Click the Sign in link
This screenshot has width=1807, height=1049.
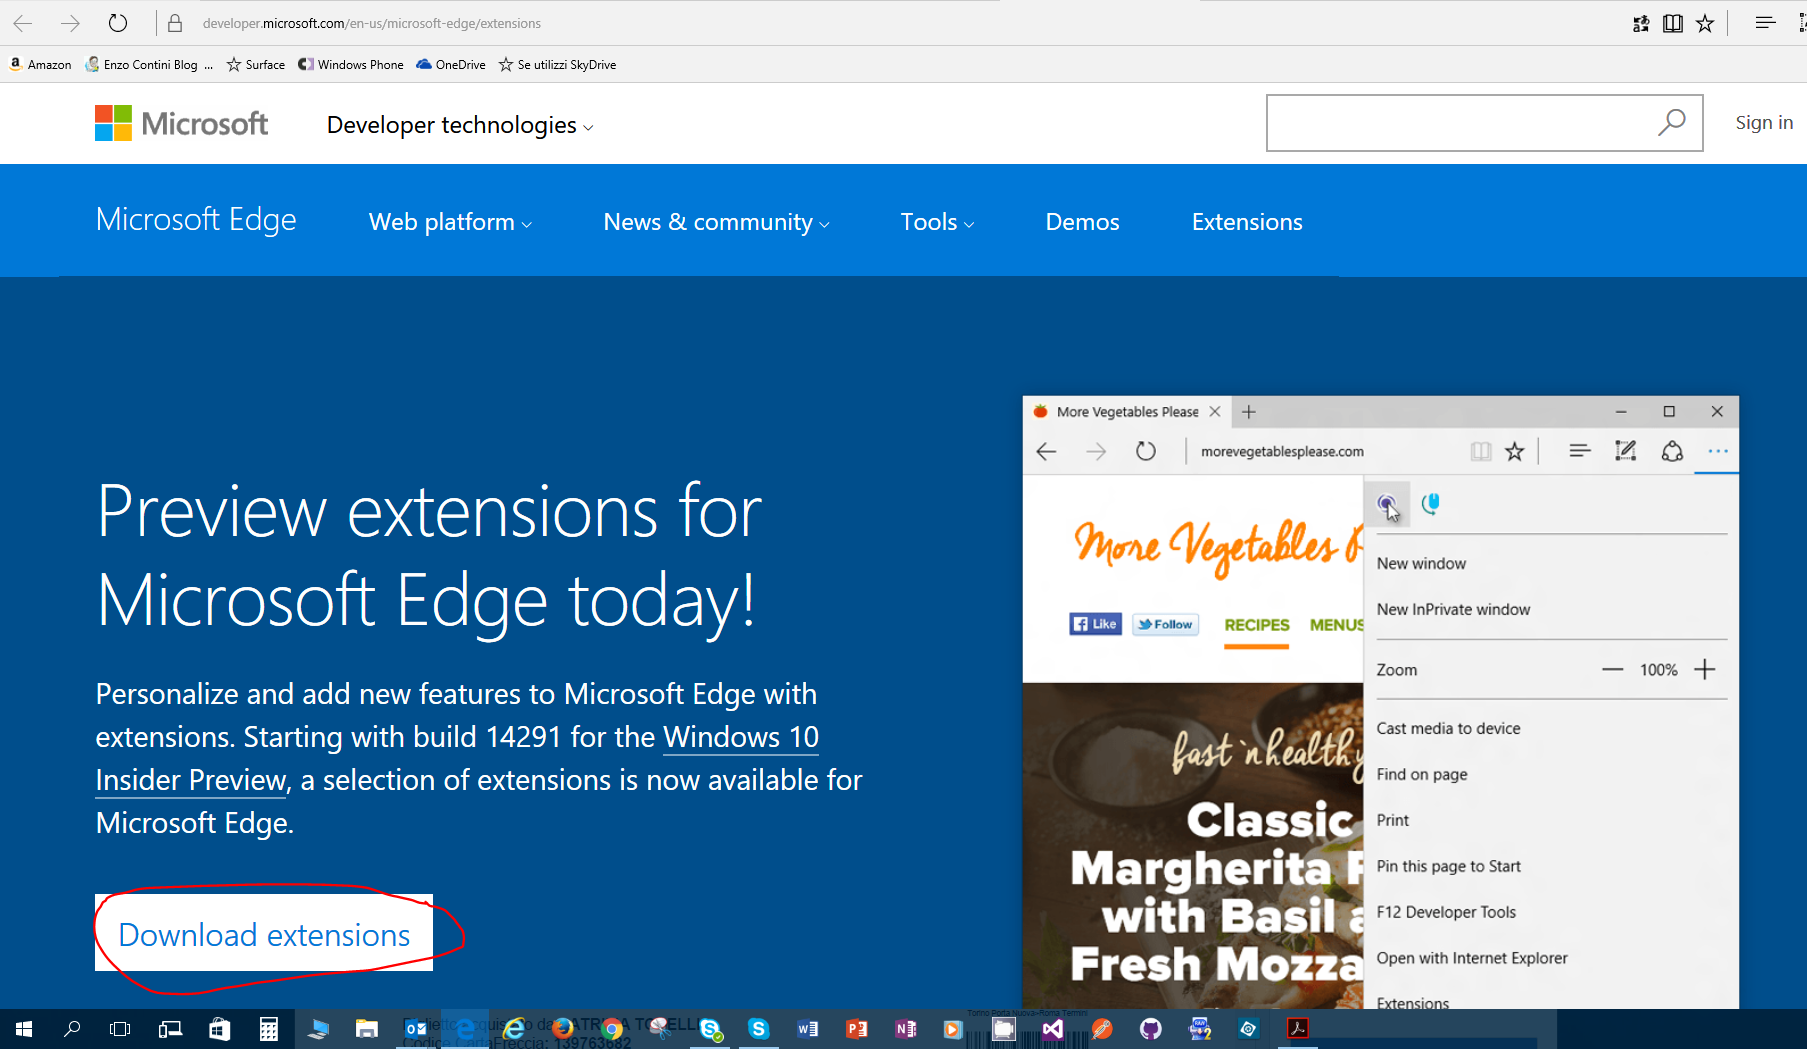point(1764,122)
